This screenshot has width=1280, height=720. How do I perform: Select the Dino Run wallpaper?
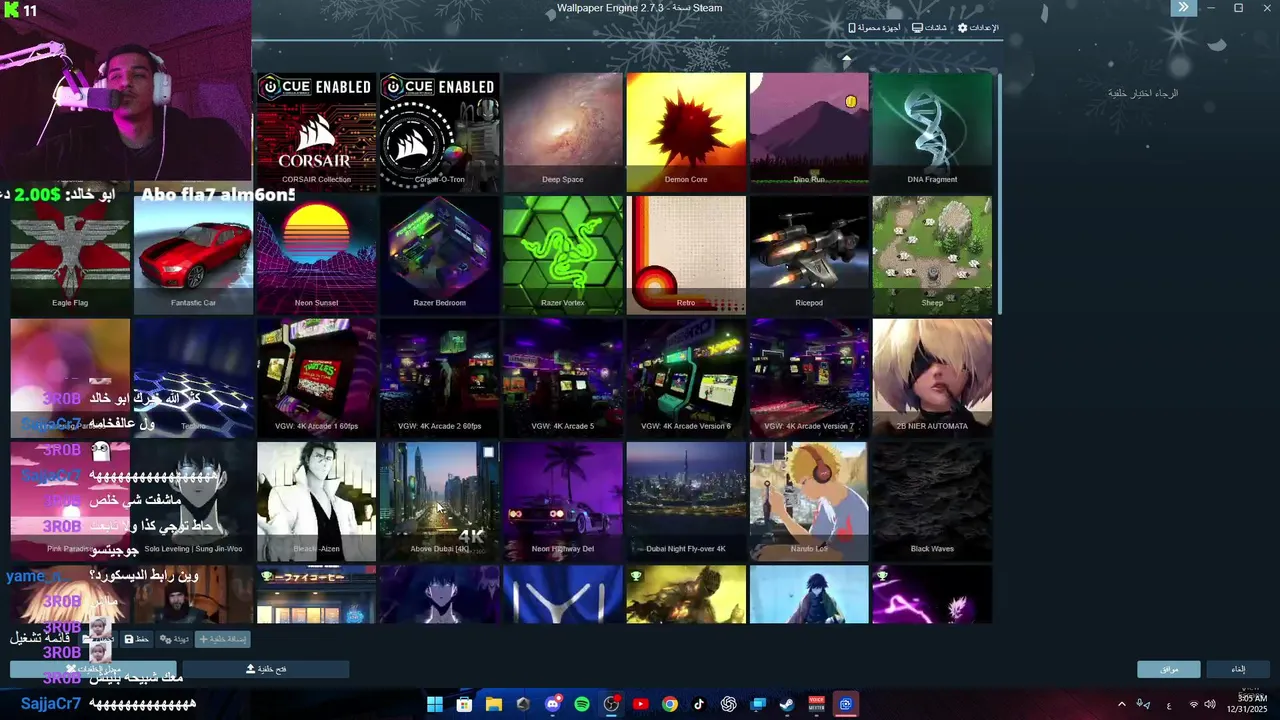click(809, 131)
